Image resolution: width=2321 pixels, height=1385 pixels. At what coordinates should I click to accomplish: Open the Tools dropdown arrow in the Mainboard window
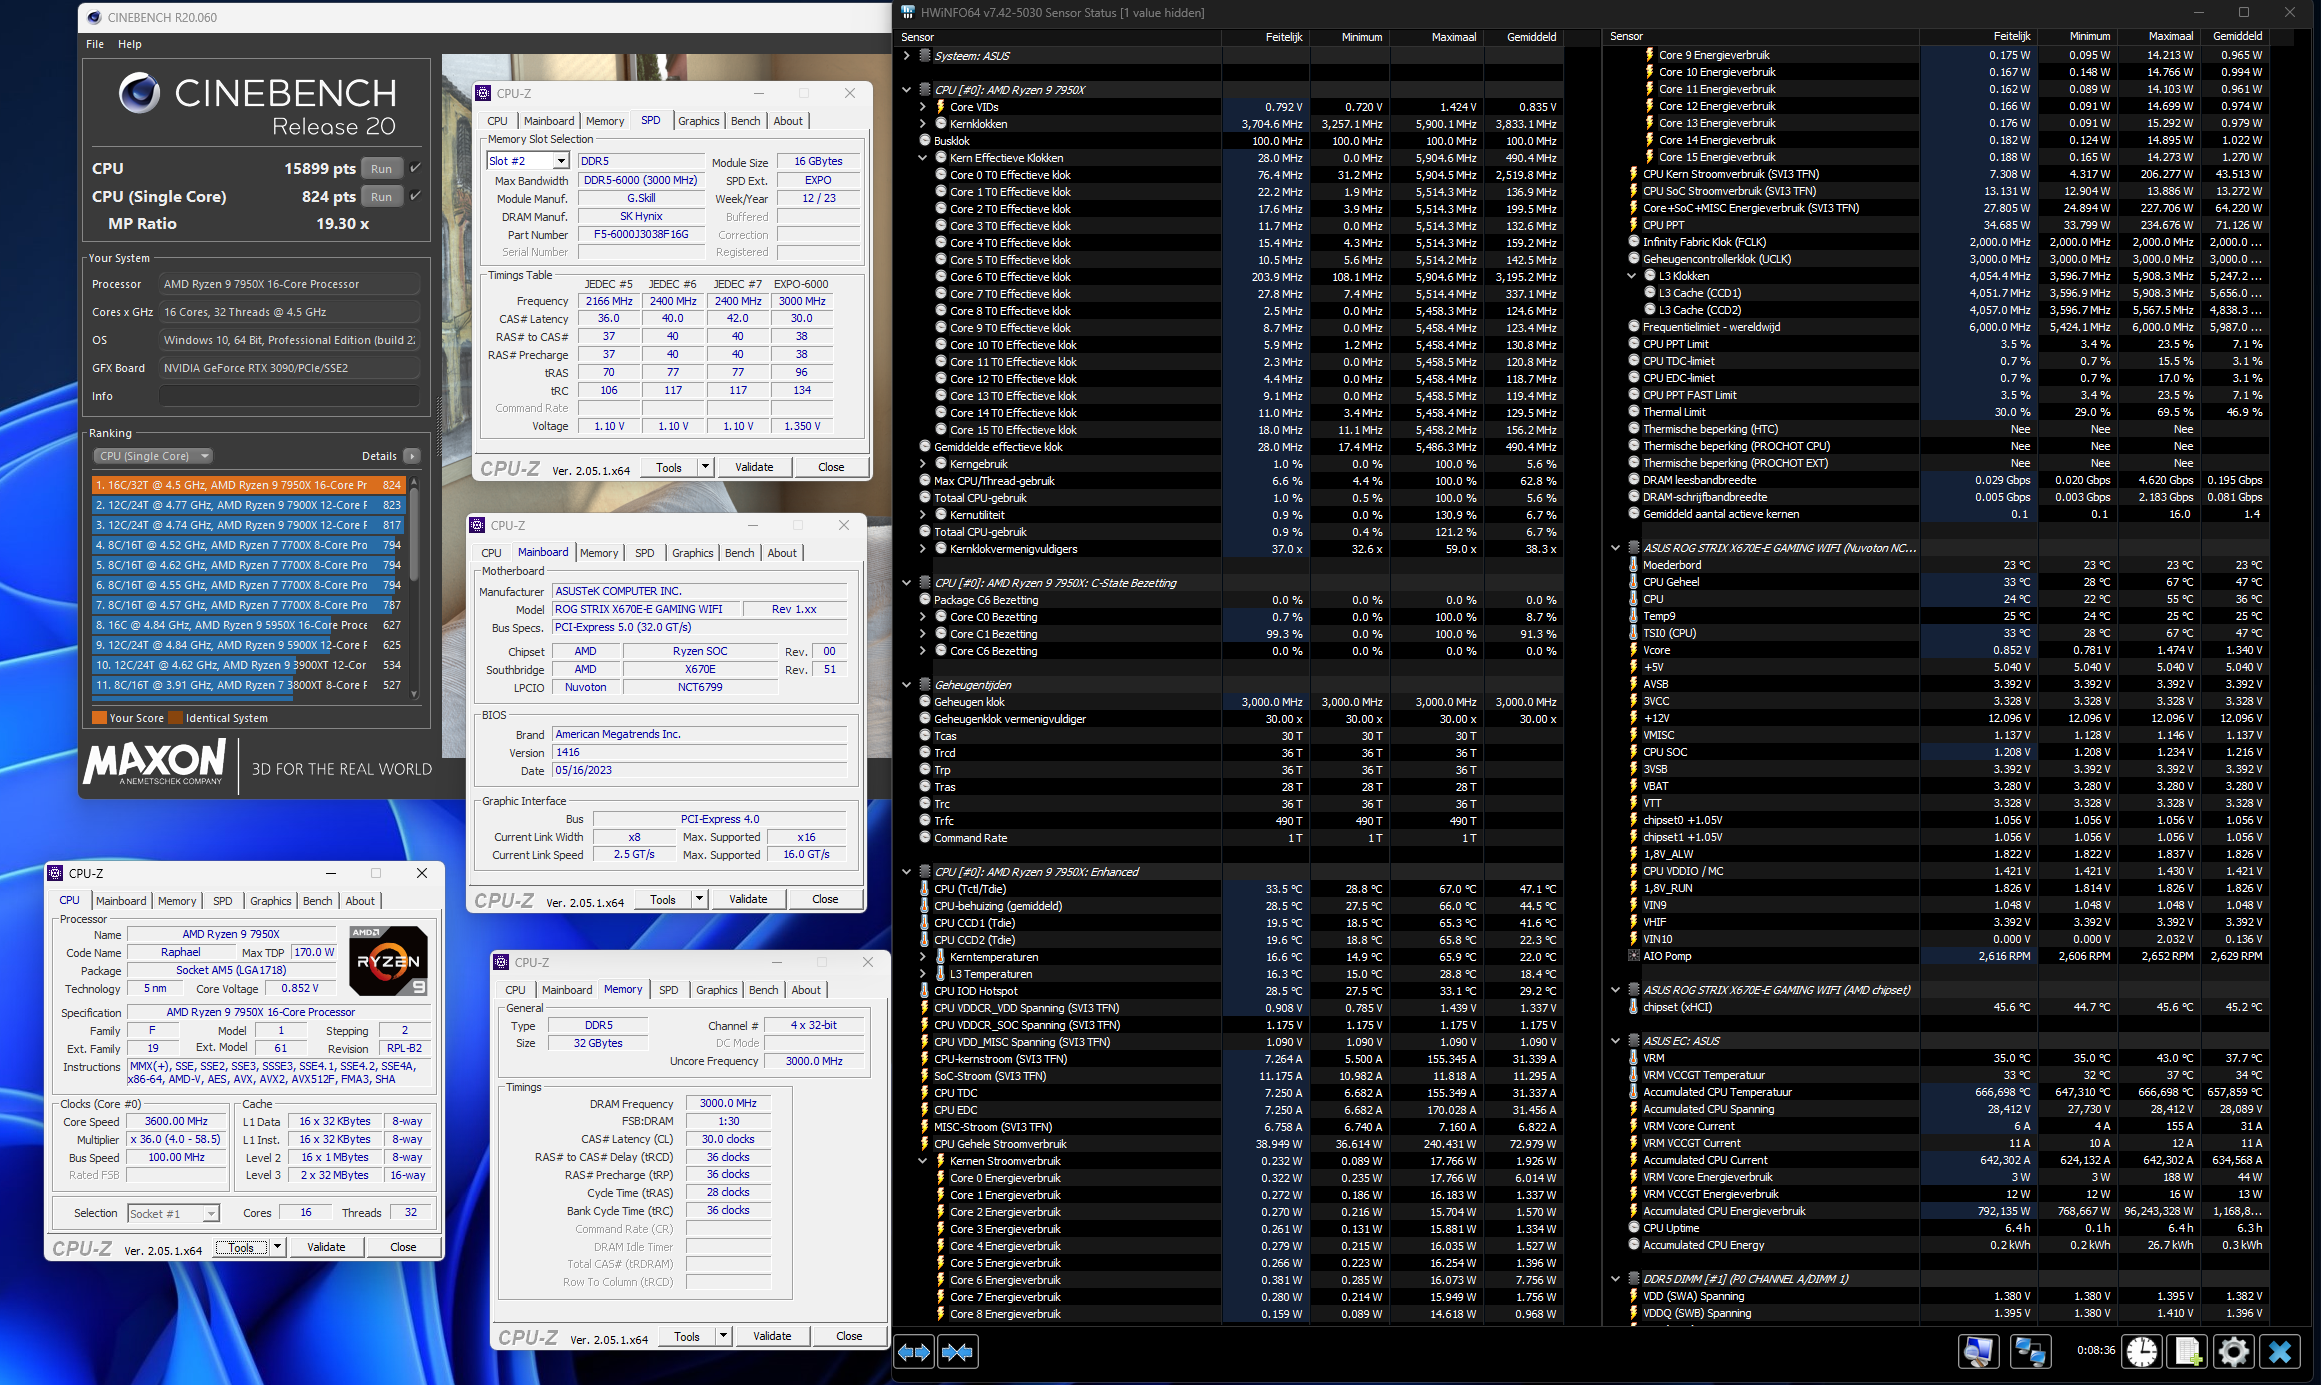tap(699, 899)
